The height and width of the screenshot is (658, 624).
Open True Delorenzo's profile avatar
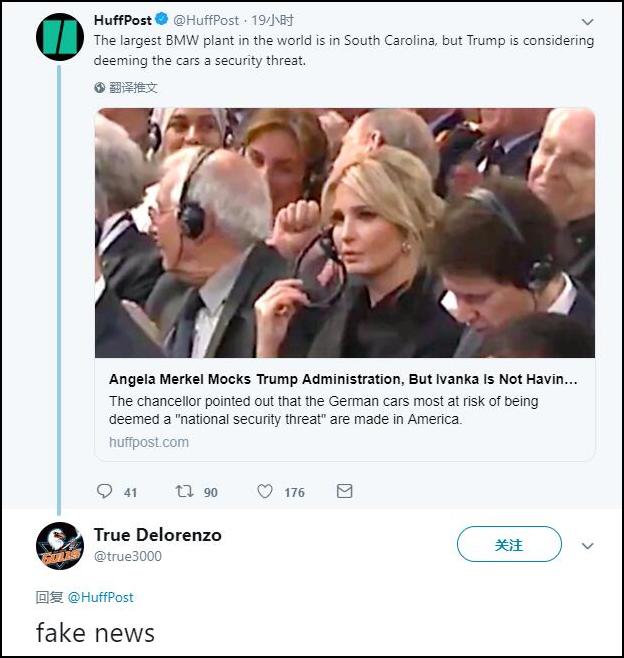tap(59, 546)
